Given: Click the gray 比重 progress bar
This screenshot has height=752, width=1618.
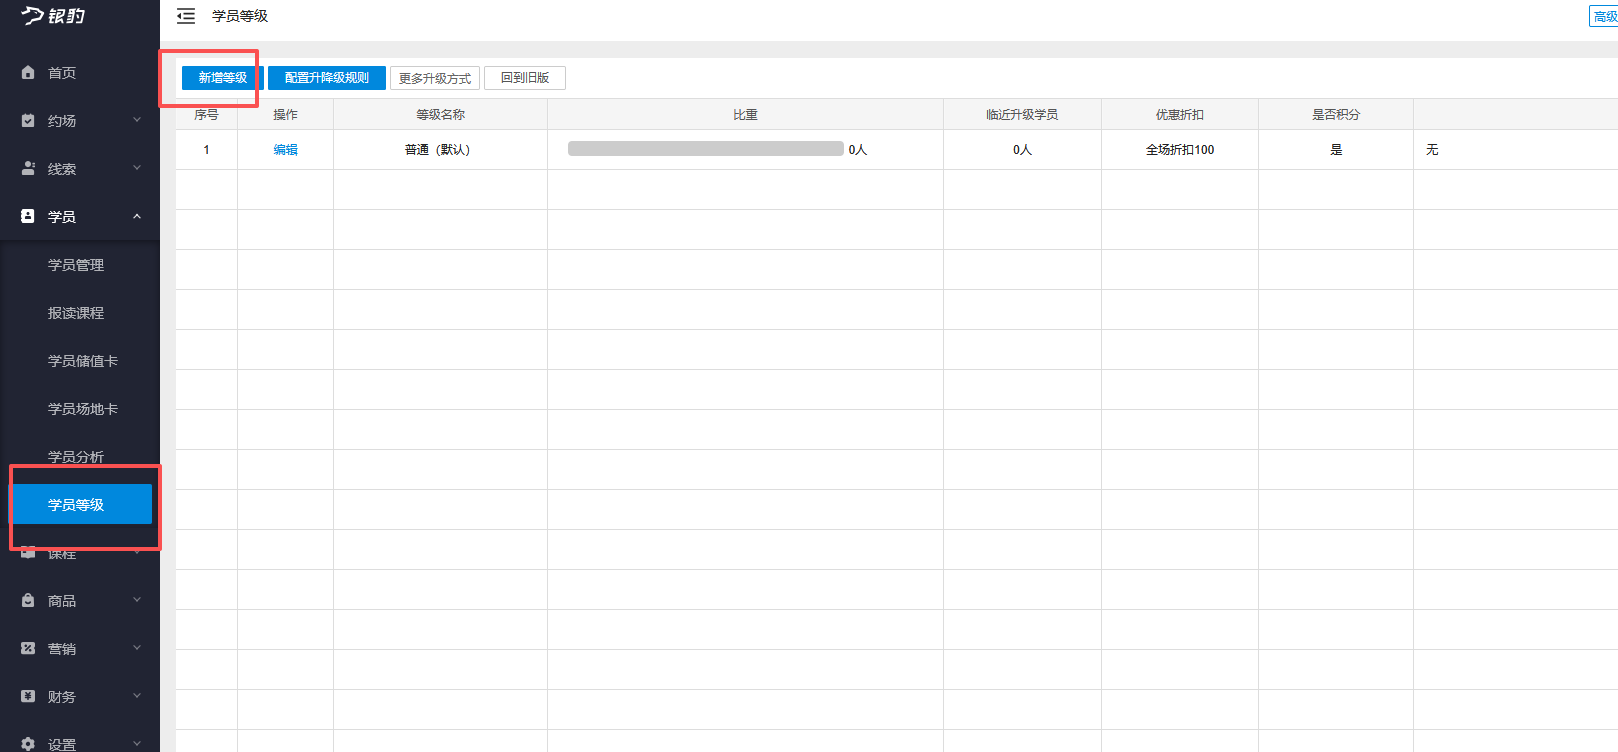Looking at the screenshot, I should tap(705, 149).
